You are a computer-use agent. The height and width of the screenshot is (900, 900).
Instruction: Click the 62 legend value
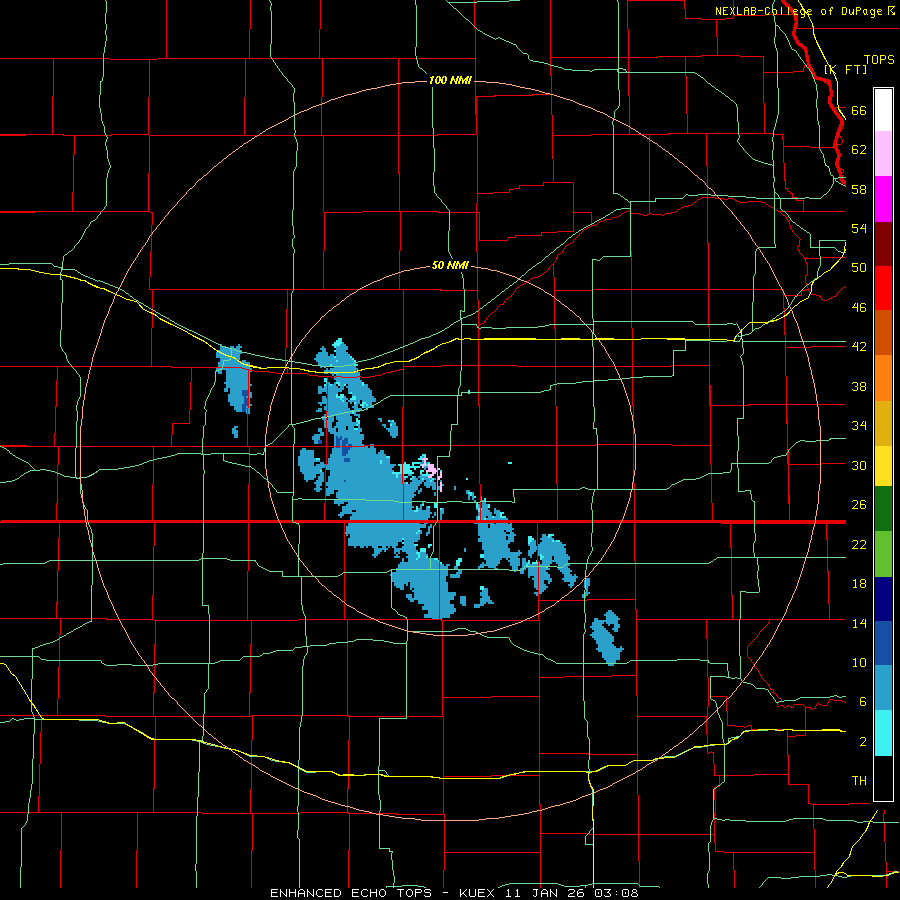tap(859, 150)
